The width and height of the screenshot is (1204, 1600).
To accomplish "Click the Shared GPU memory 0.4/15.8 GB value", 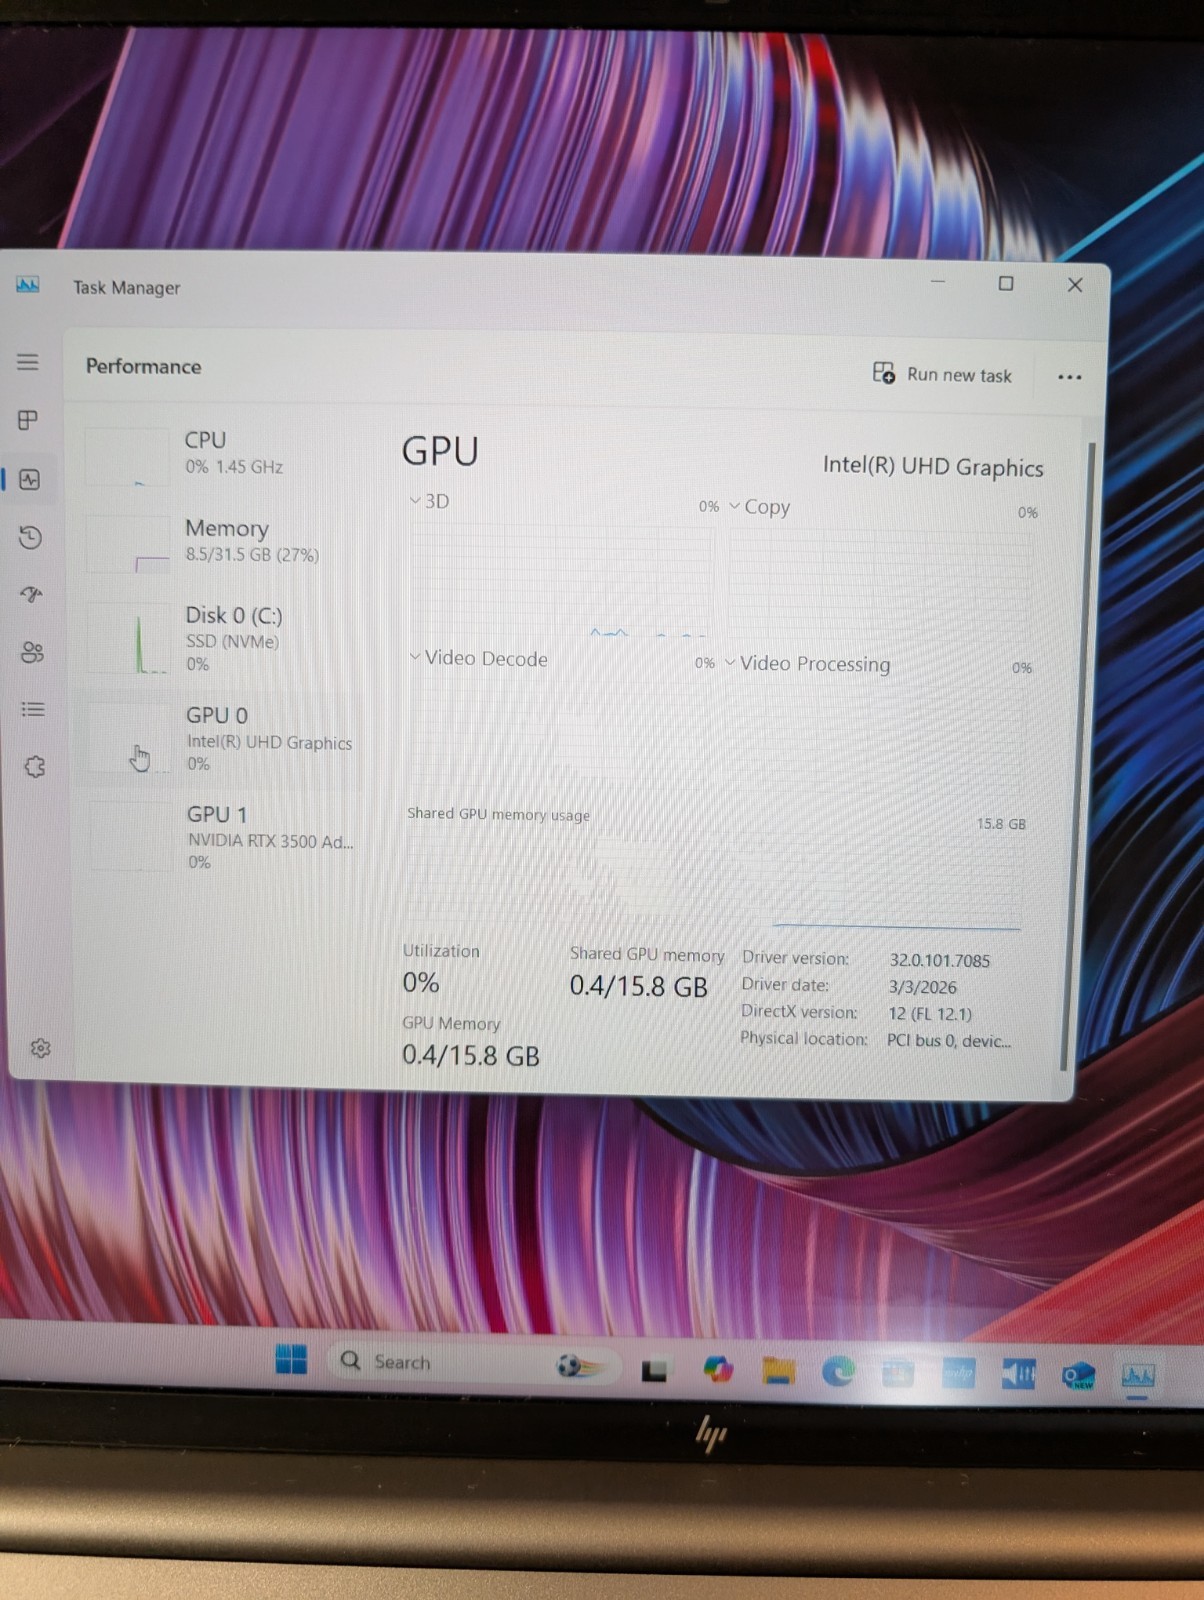I will pos(639,987).
